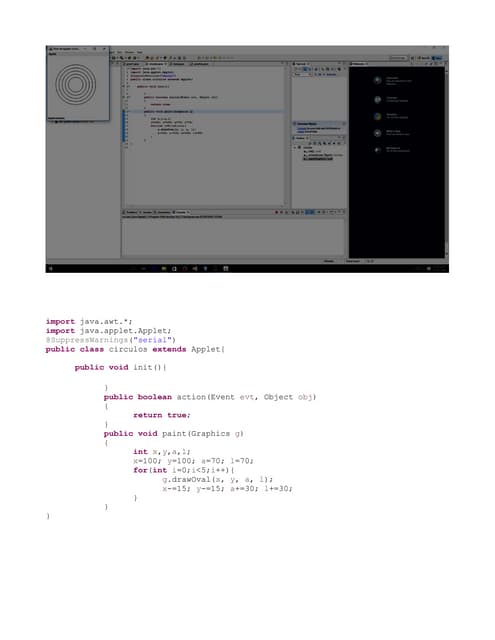This screenshot has height=640, width=495.
Task: Click the Windows Start button
Action: click(51, 269)
